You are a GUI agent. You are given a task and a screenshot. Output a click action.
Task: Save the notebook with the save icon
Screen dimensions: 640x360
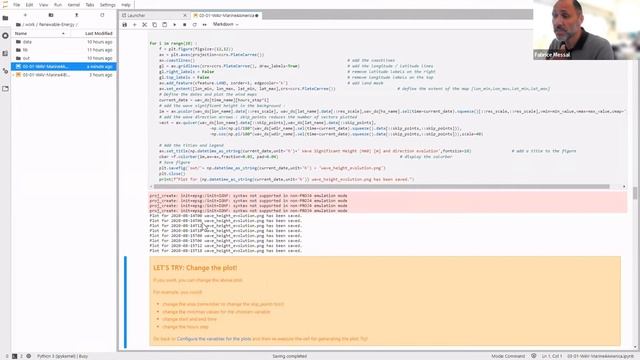tap(124, 24)
